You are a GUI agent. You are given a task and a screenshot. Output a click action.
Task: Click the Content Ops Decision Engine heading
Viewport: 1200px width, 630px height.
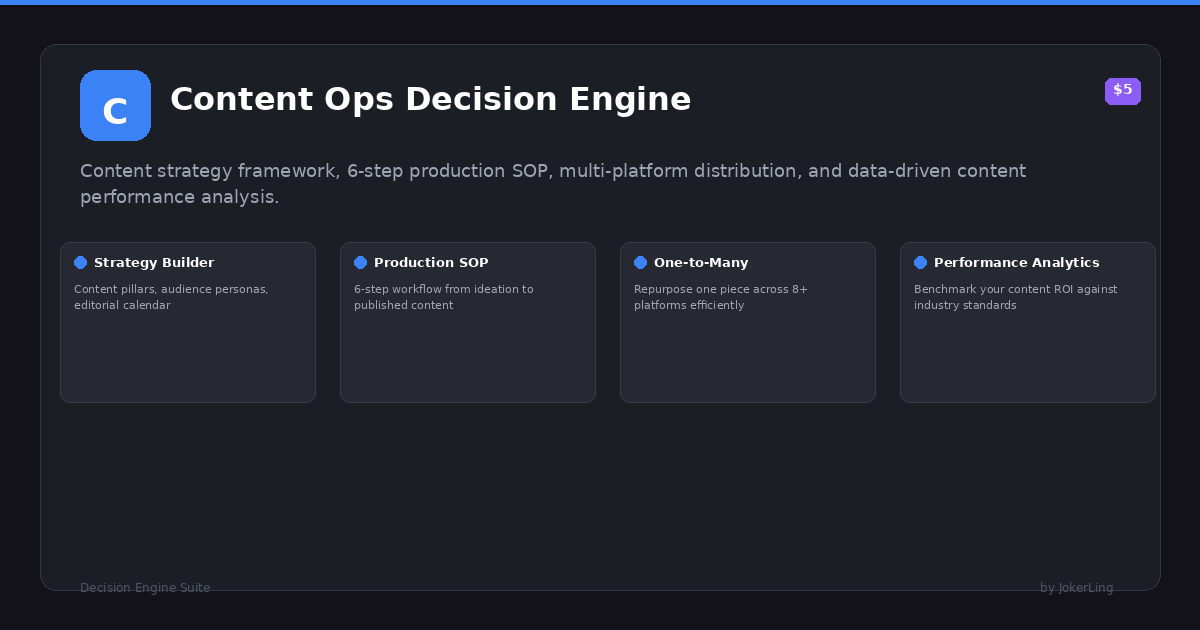click(431, 100)
